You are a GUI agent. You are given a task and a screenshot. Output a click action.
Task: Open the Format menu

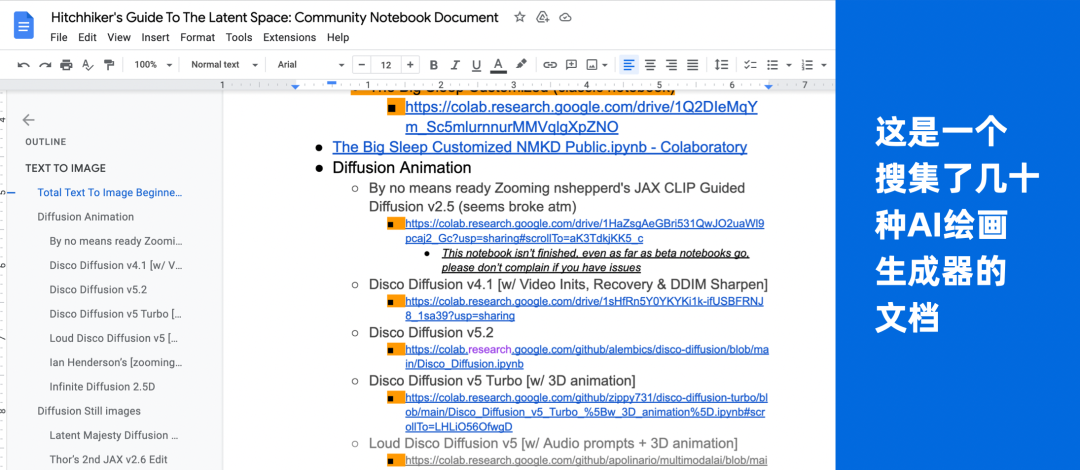click(198, 37)
